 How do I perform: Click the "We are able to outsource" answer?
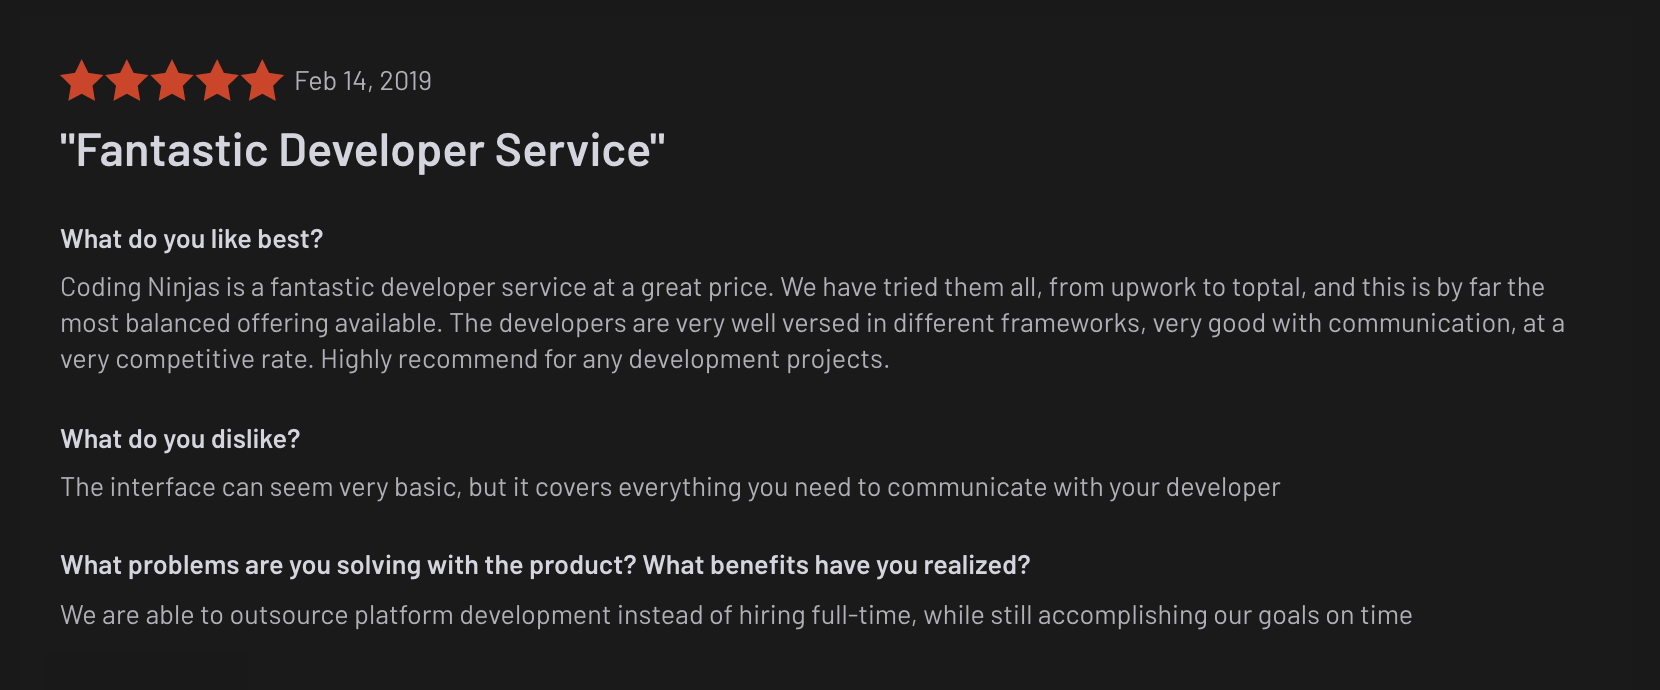click(x=736, y=615)
